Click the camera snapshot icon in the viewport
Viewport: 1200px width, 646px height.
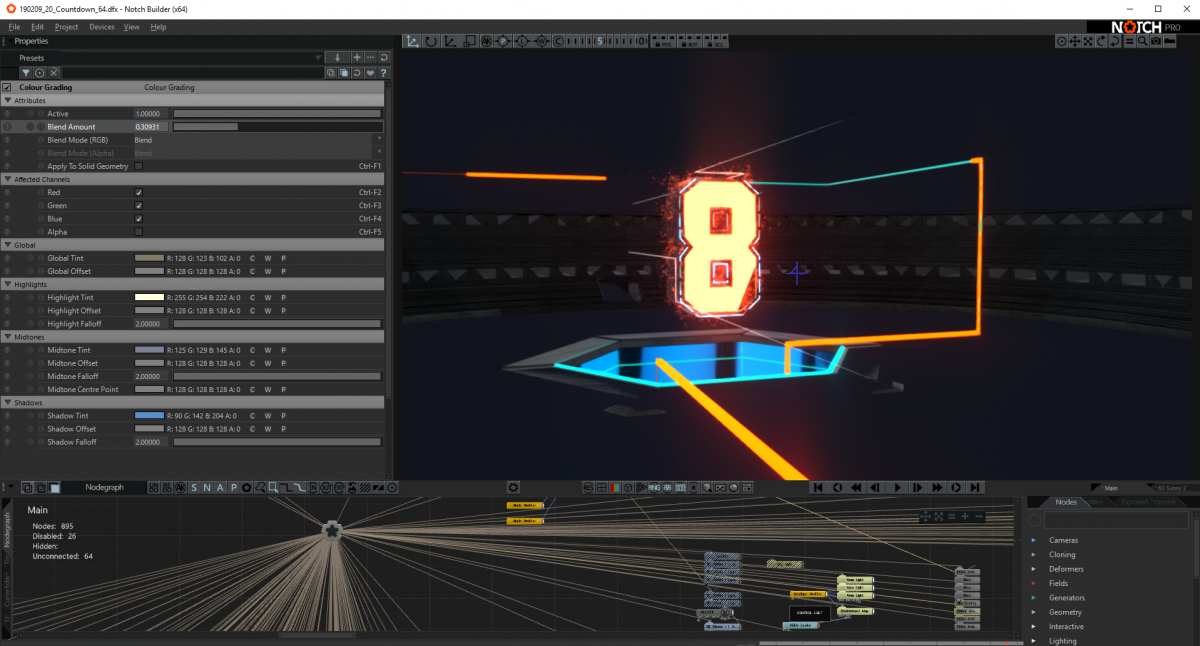pos(1156,41)
